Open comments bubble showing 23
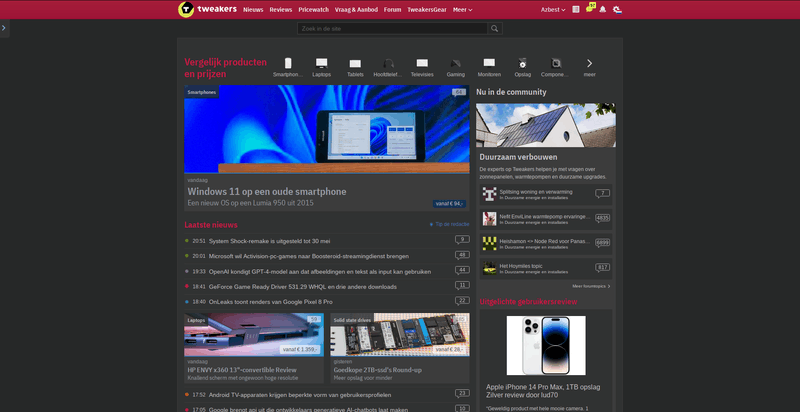 point(462,394)
